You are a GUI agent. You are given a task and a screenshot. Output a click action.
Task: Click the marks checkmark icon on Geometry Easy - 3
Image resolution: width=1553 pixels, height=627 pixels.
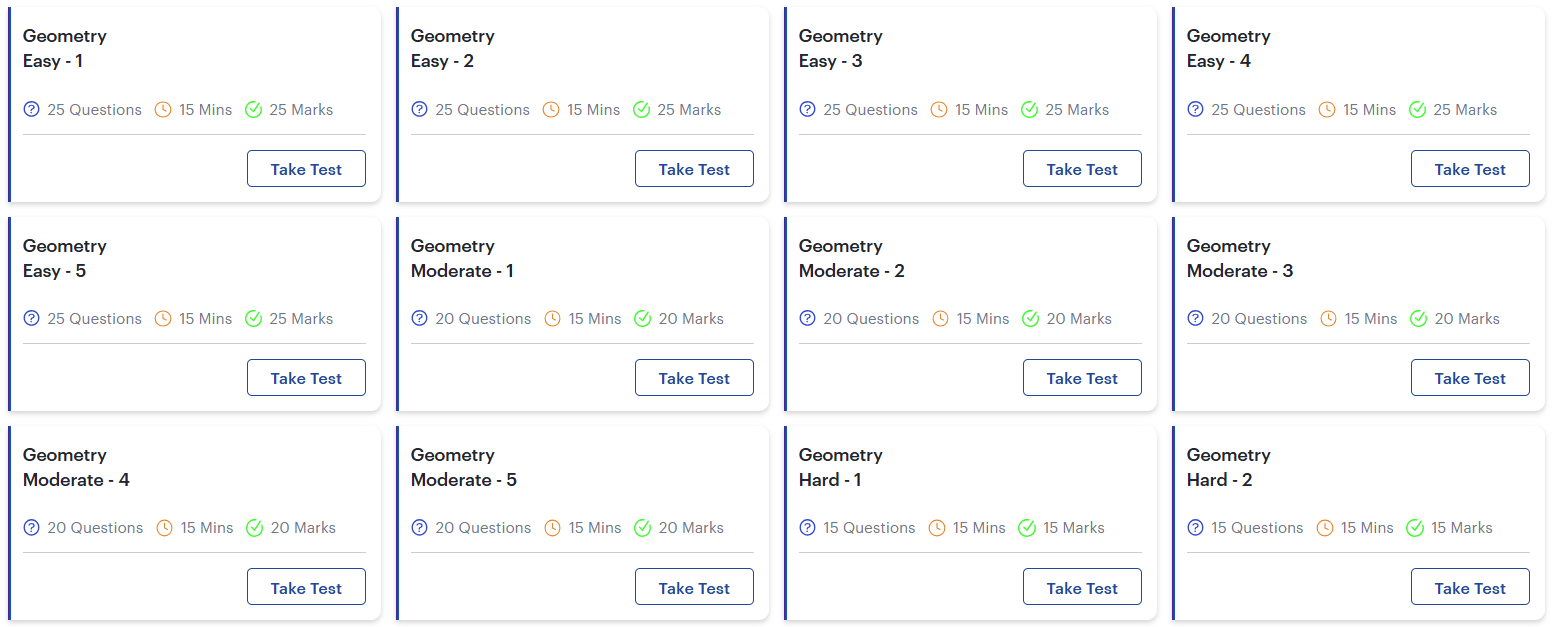pos(1029,109)
